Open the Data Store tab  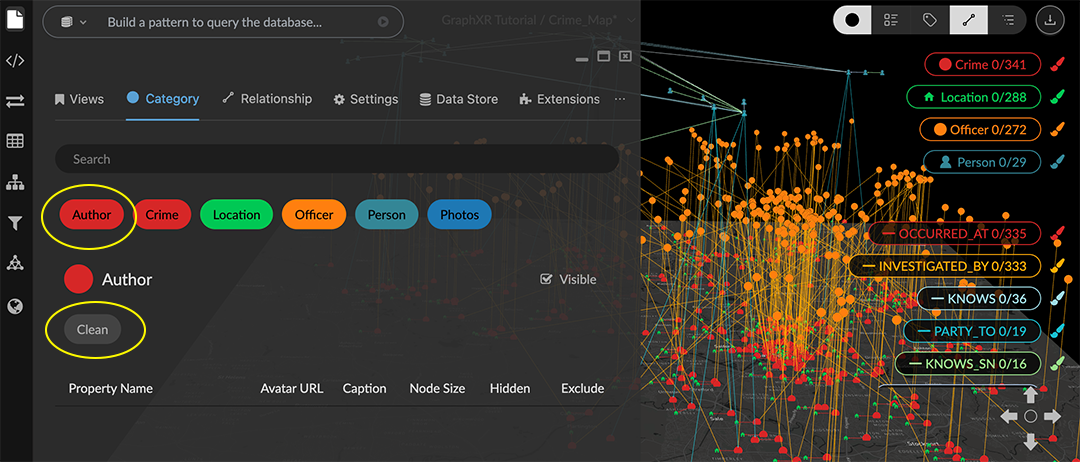coord(459,99)
